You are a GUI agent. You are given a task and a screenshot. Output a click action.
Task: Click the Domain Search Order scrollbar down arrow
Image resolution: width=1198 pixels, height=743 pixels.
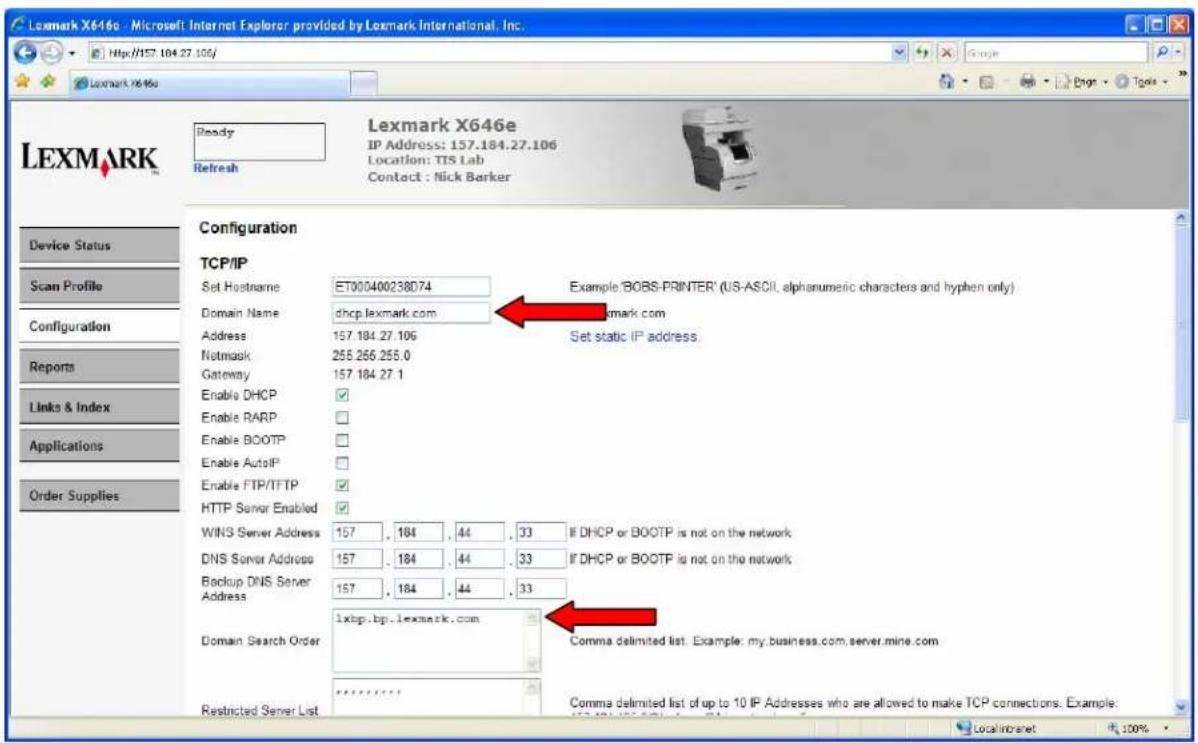[x=534, y=664]
